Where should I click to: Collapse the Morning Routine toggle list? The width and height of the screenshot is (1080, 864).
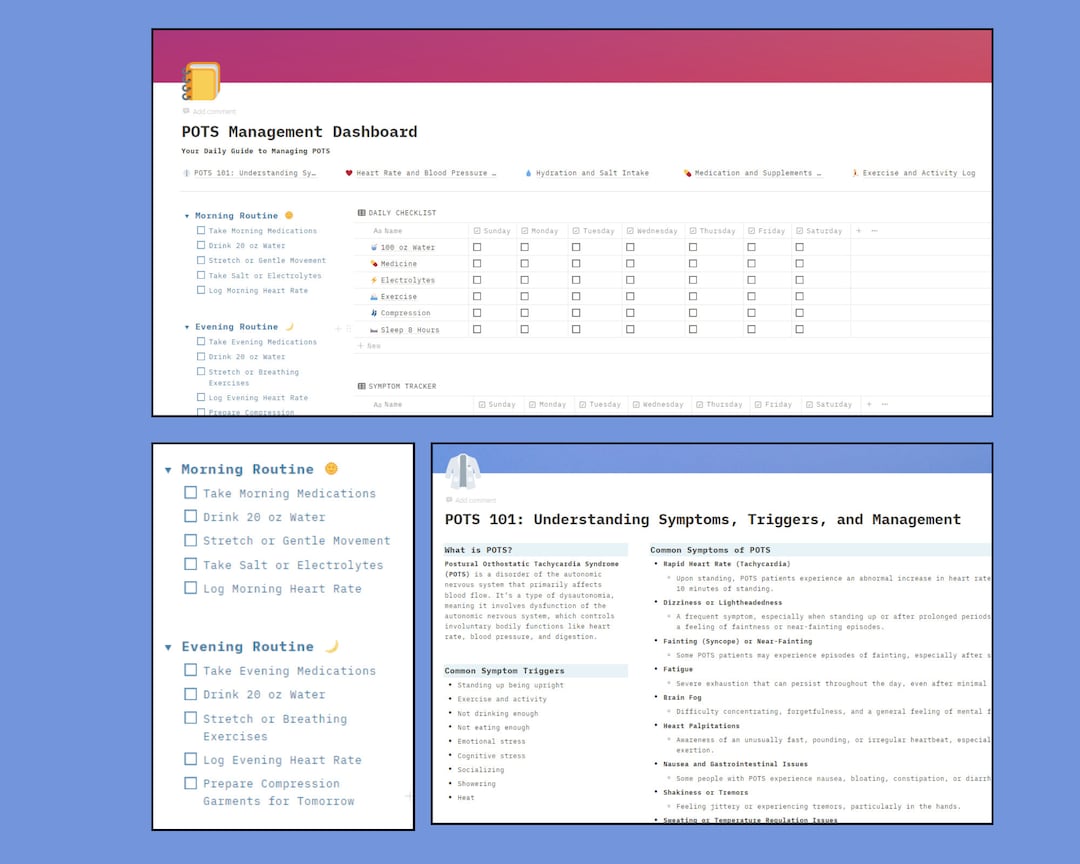(x=167, y=469)
